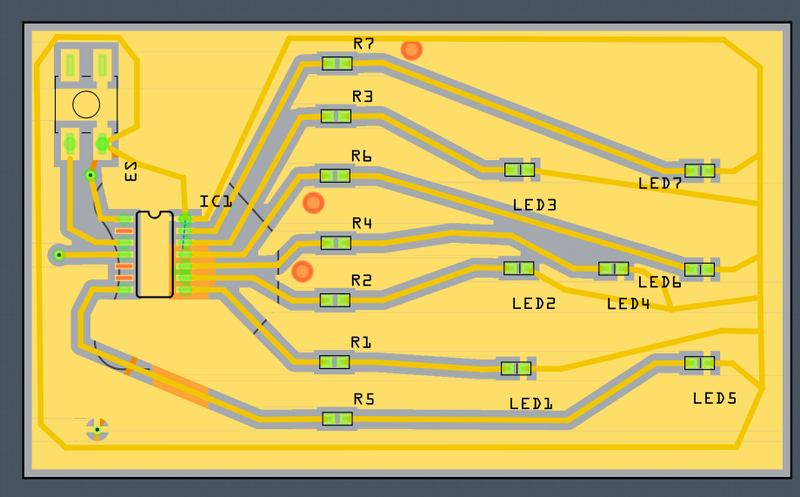Click the R4 resistor pads

pos(336,242)
